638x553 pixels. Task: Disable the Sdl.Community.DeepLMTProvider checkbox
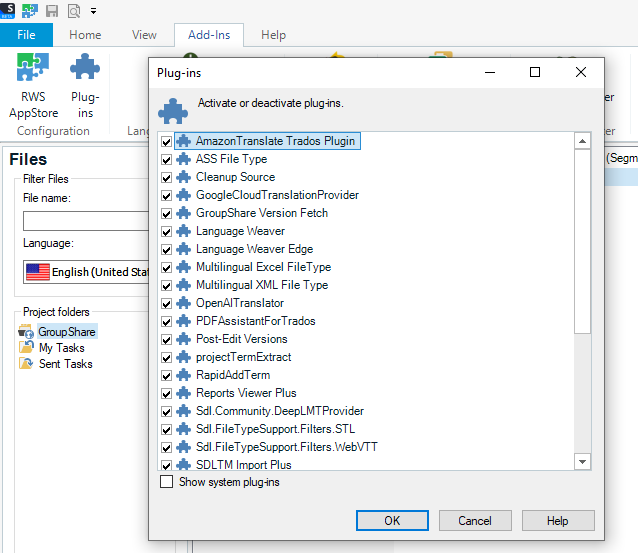click(x=166, y=411)
